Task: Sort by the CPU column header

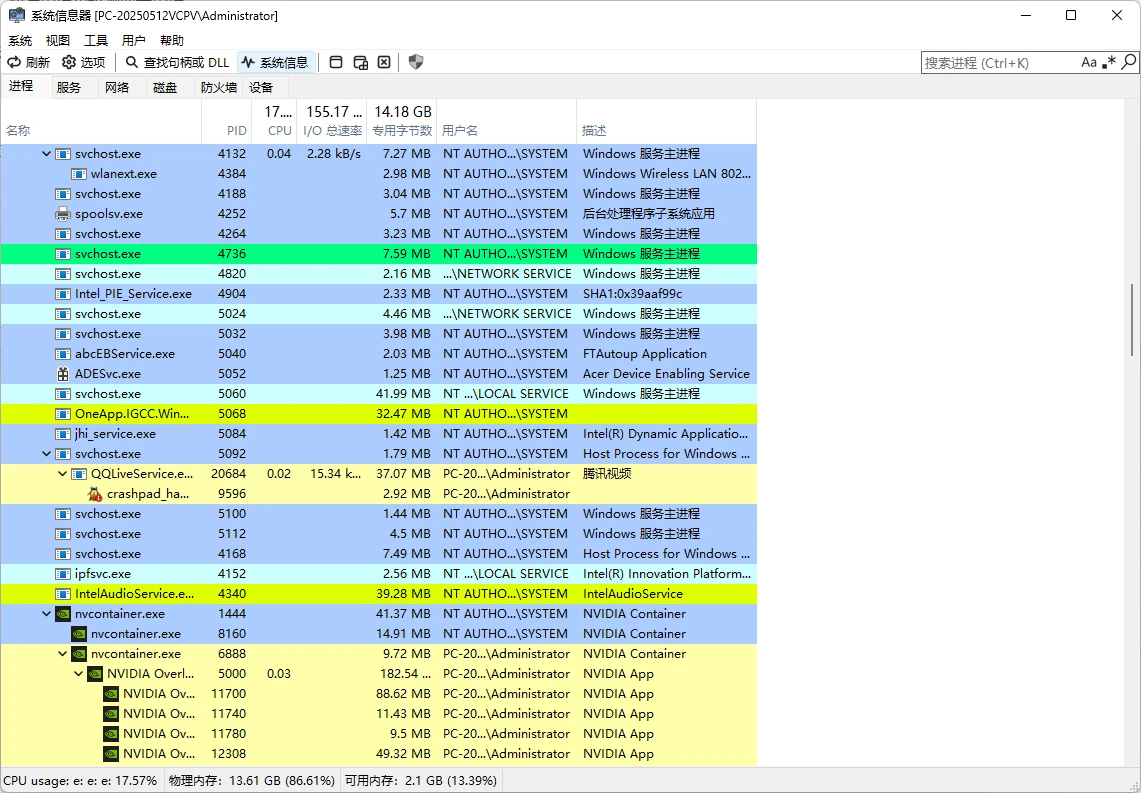Action: (x=275, y=121)
